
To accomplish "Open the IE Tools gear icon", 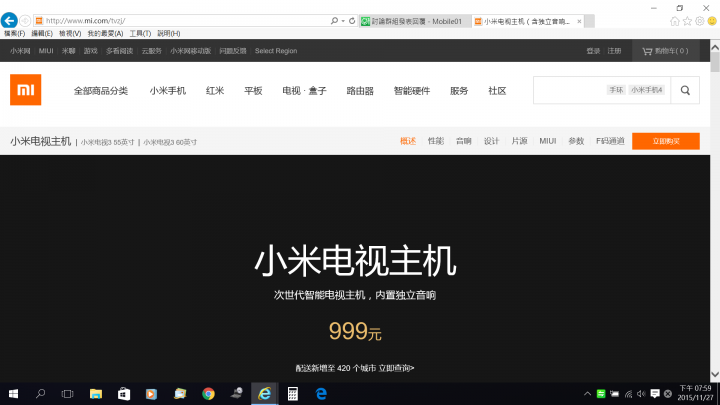I will point(700,21).
